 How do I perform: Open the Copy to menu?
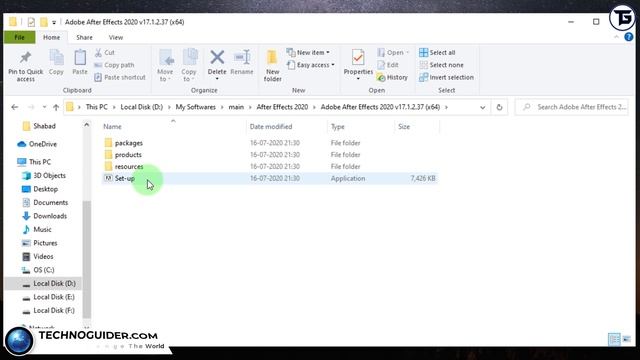(189, 66)
